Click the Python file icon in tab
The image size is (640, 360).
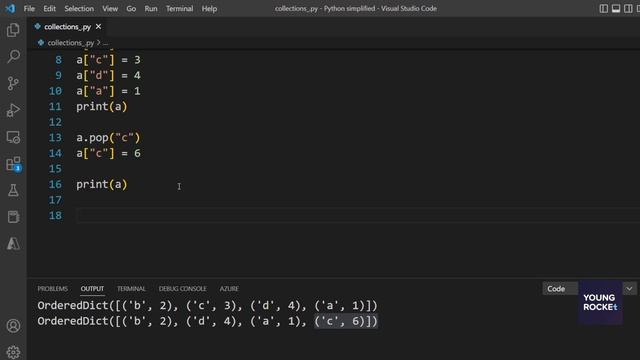coord(38,27)
